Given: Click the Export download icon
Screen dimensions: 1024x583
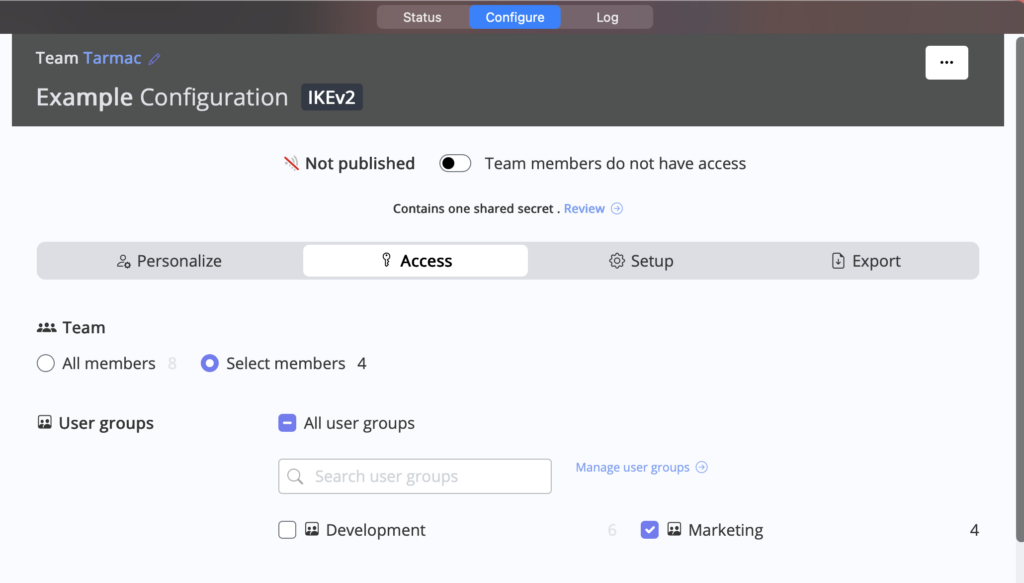Looking at the screenshot, I should [x=838, y=260].
